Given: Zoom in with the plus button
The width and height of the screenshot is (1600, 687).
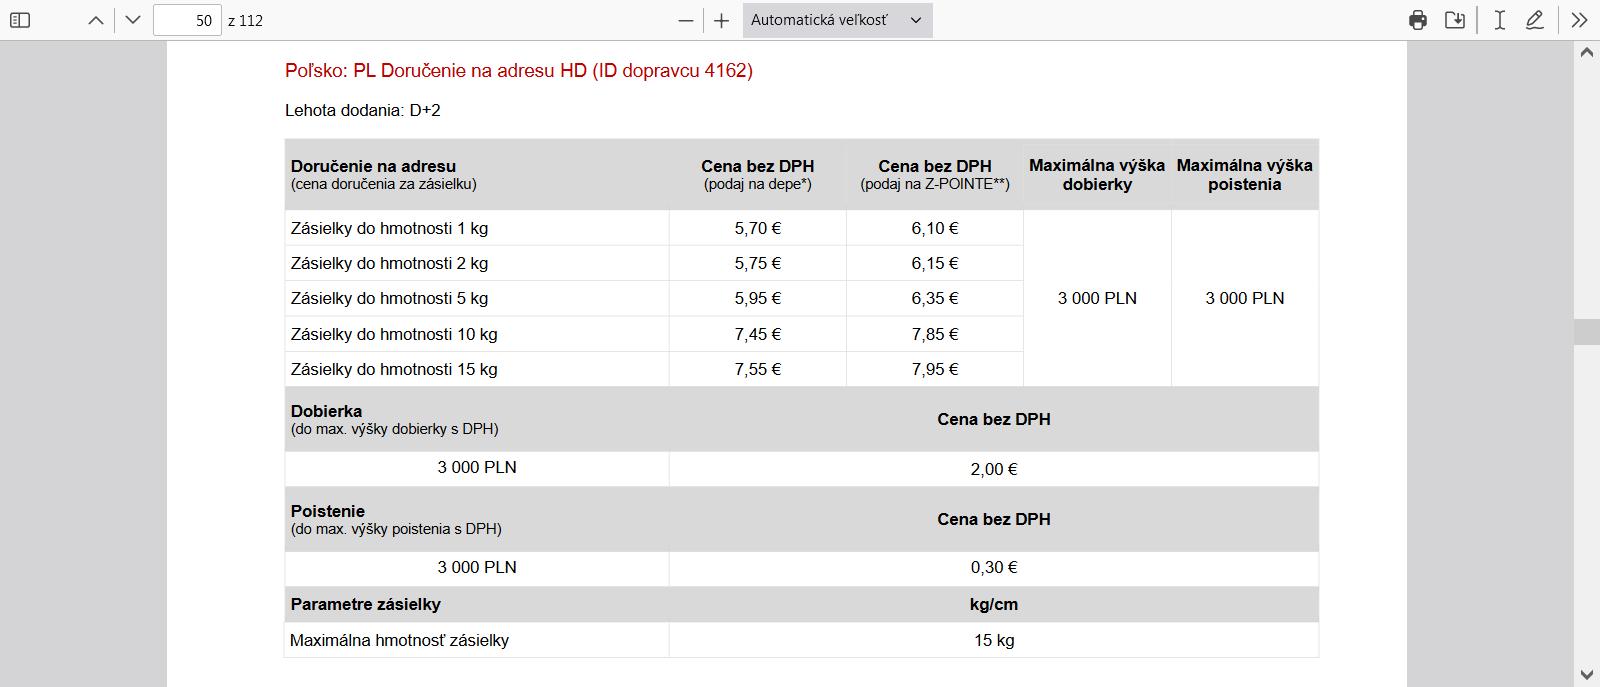Looking at the screenshot, I should pos(721,20).
